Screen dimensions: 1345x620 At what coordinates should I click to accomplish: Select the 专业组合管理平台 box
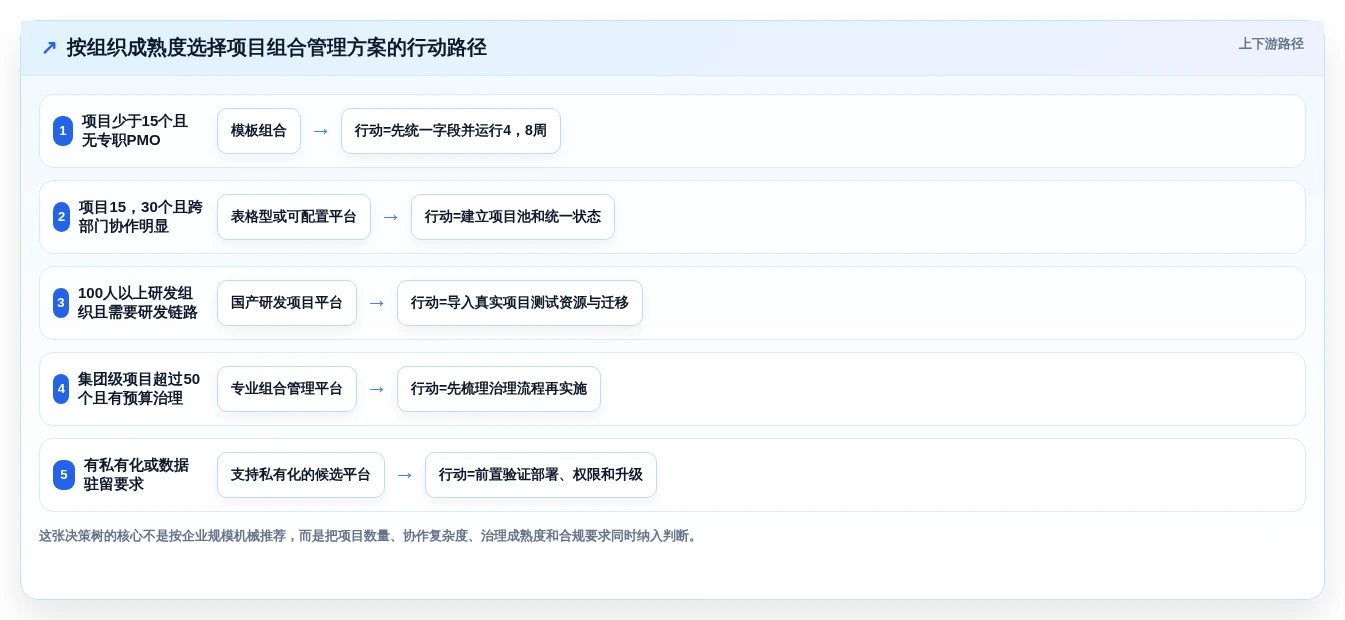[x=287, y=389]
